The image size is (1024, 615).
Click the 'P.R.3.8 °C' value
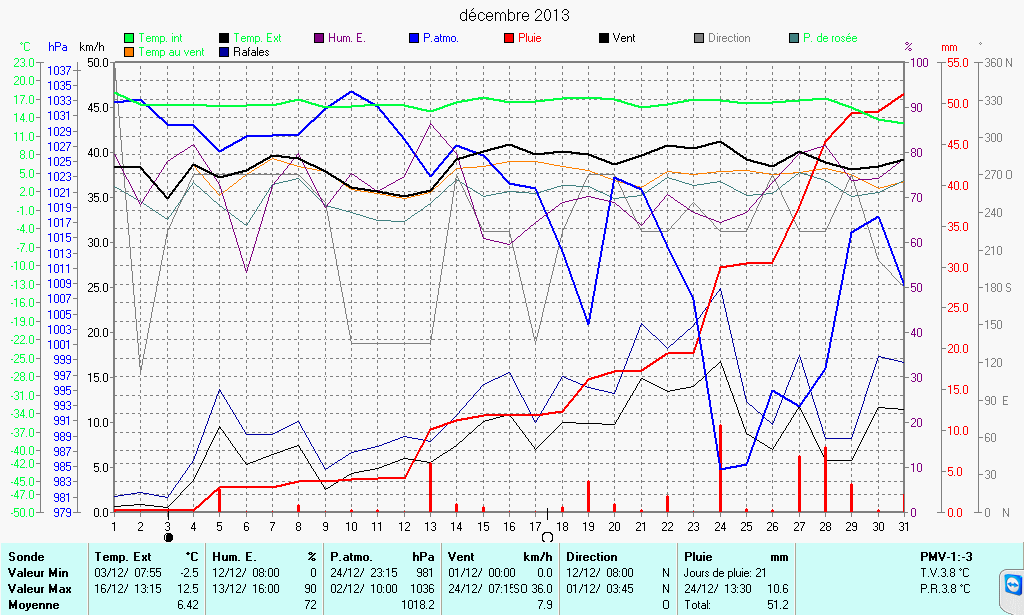click(x=945, y=589)
